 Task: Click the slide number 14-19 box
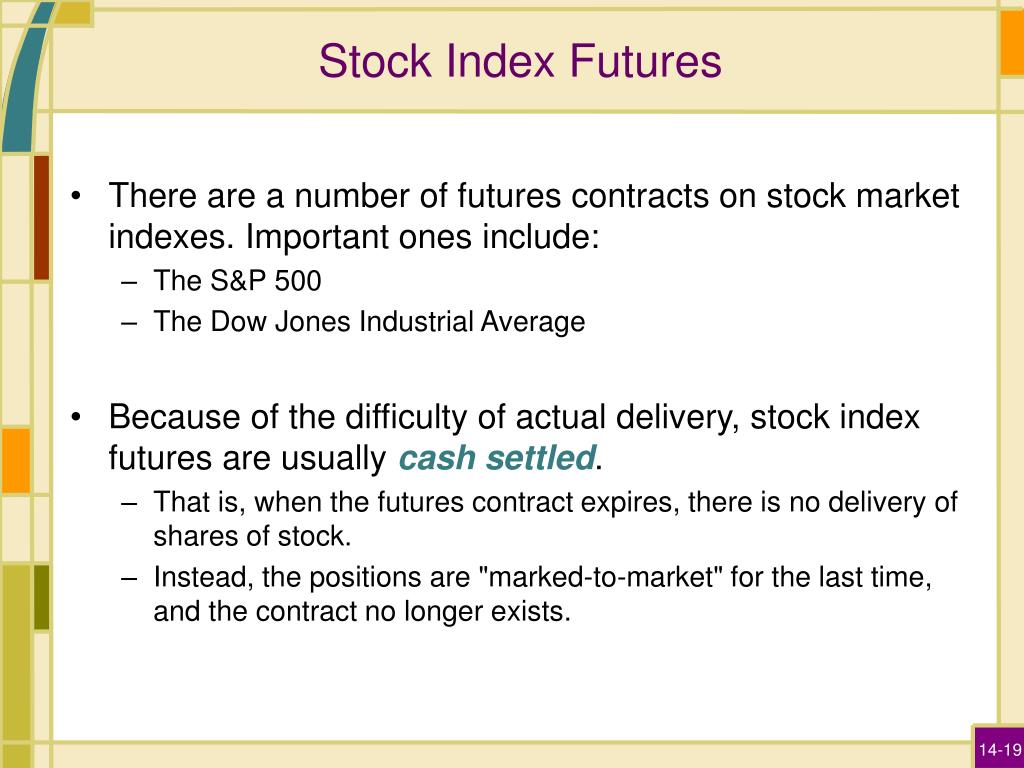point(999,748)
